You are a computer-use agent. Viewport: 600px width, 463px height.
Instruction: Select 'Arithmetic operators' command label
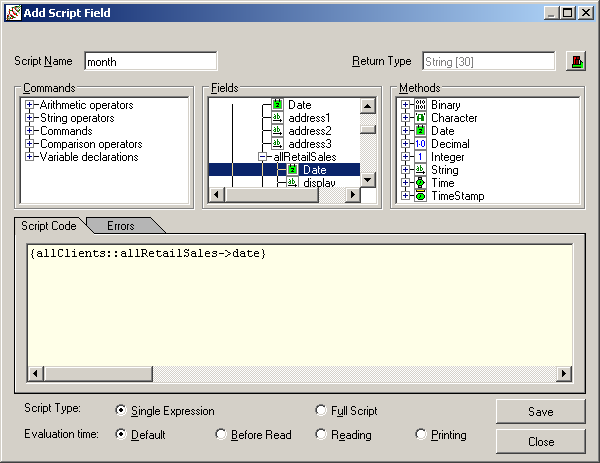click(86, 105)
